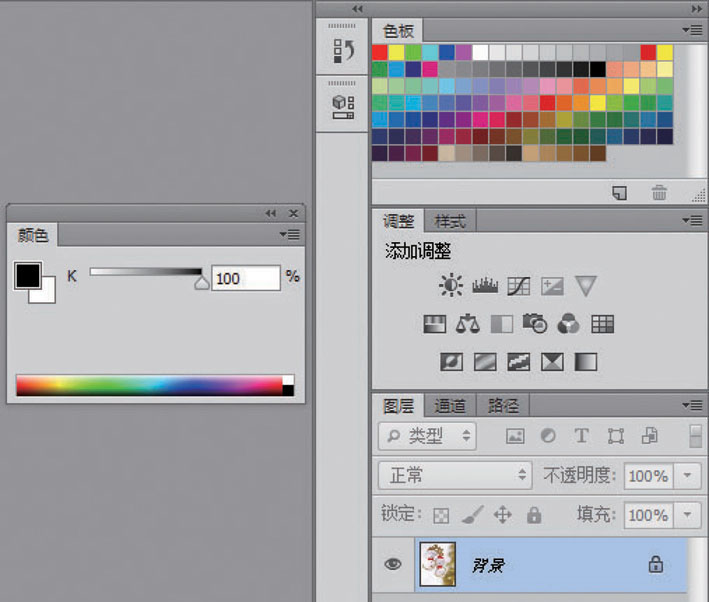Switch to the 样式 tab
Image resolution: width=709 pixels, height=602 pixels.
point(450,221)
